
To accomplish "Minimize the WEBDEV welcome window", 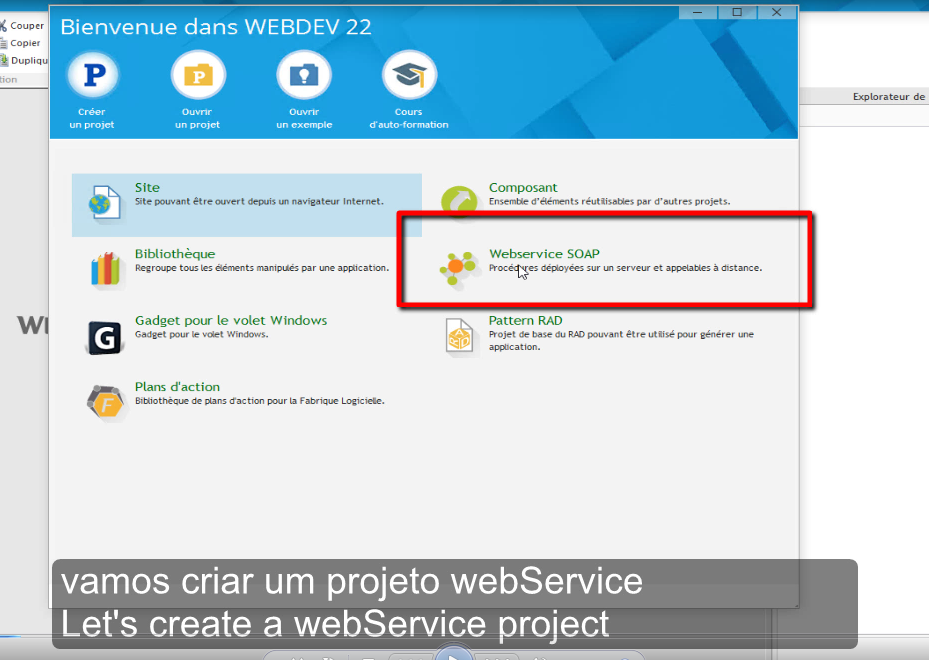I will coord(698,12).
